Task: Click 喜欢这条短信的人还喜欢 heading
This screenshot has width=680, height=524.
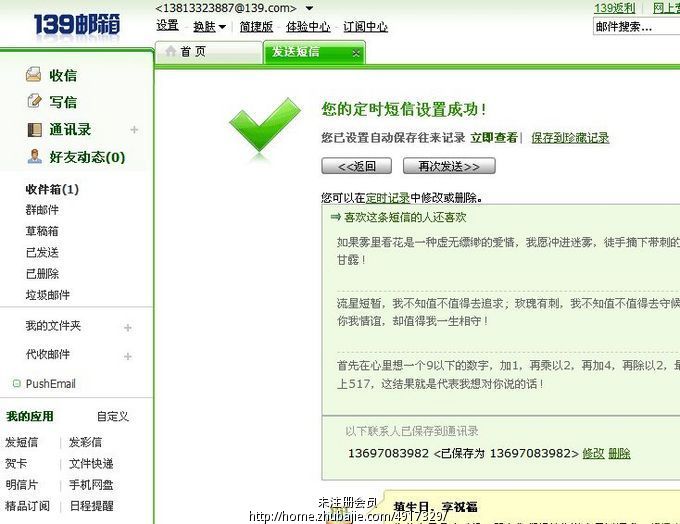Action: click(405, 217)
